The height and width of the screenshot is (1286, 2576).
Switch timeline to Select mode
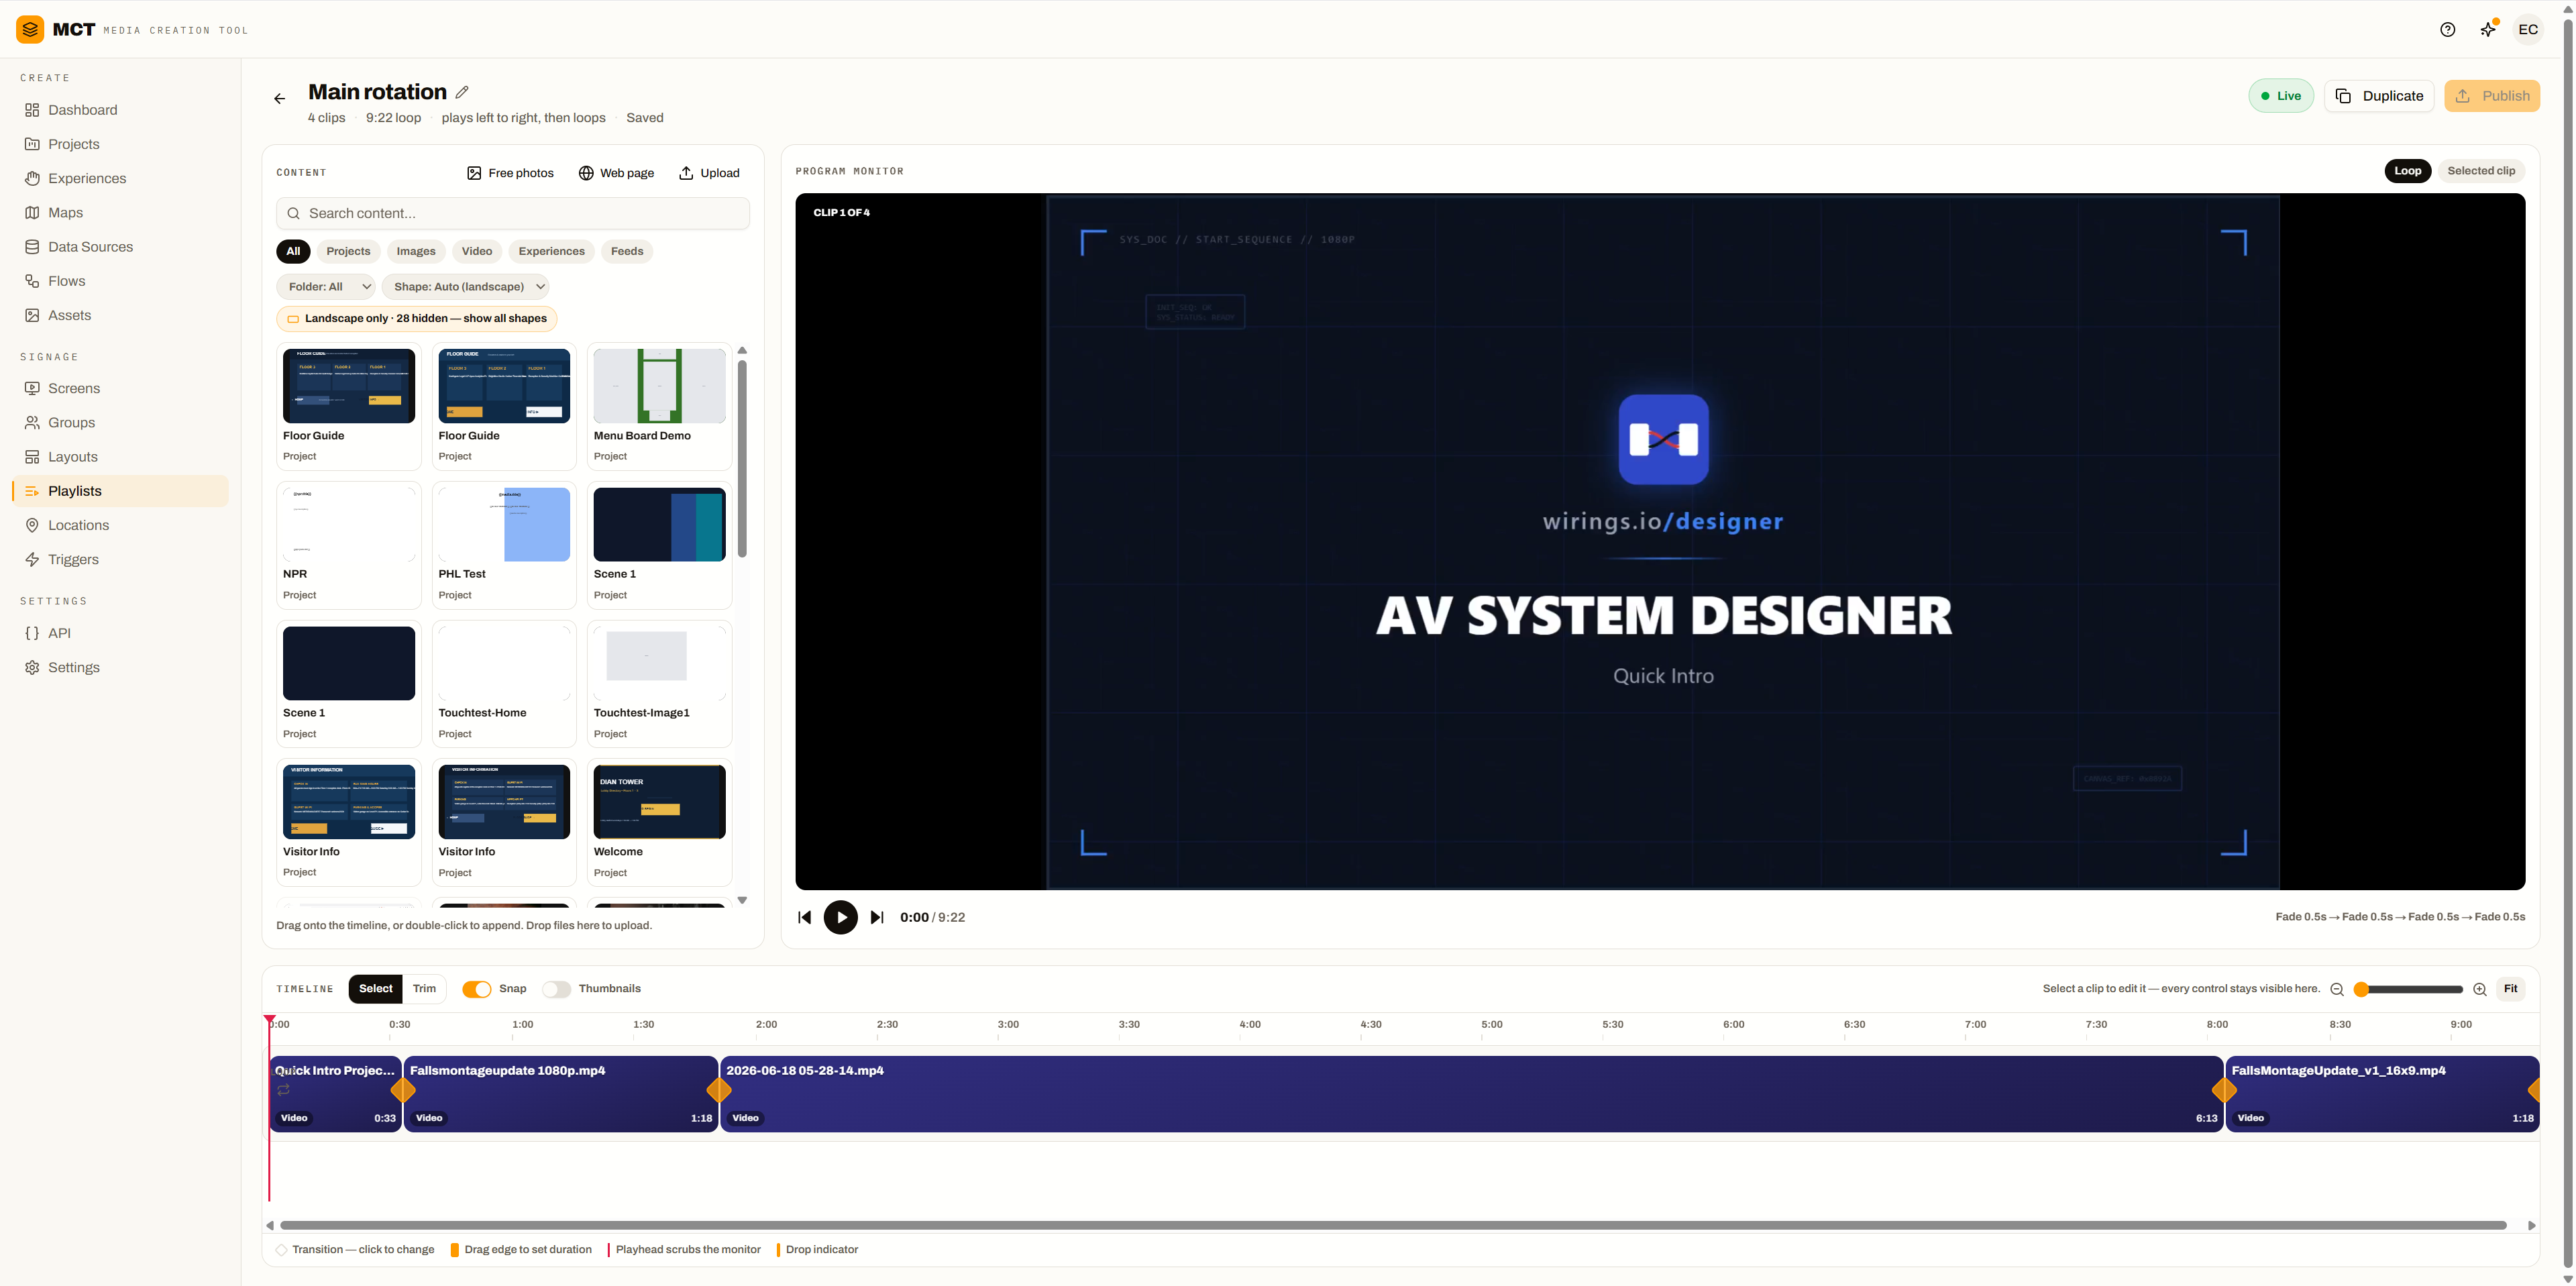click(376, 989)
